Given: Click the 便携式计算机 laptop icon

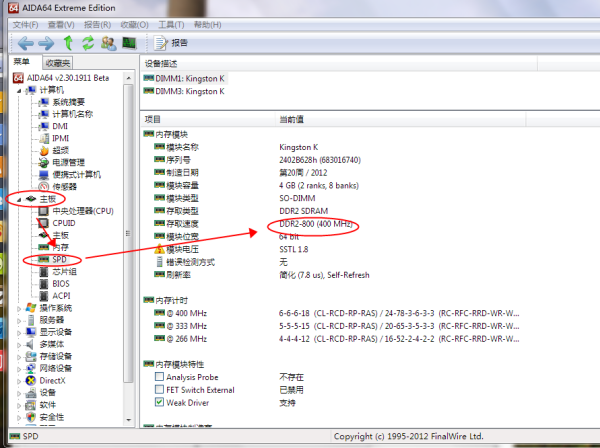Looking at the screenshot, I should 44,175.
